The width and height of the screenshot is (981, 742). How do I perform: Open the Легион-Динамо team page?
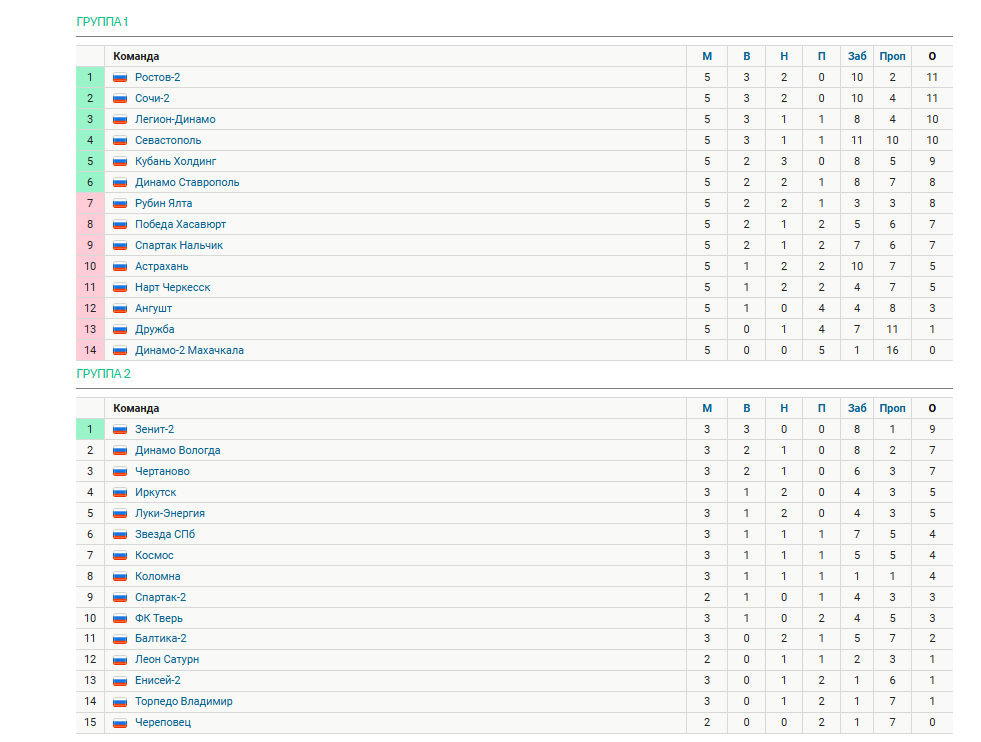pos(175,119)
